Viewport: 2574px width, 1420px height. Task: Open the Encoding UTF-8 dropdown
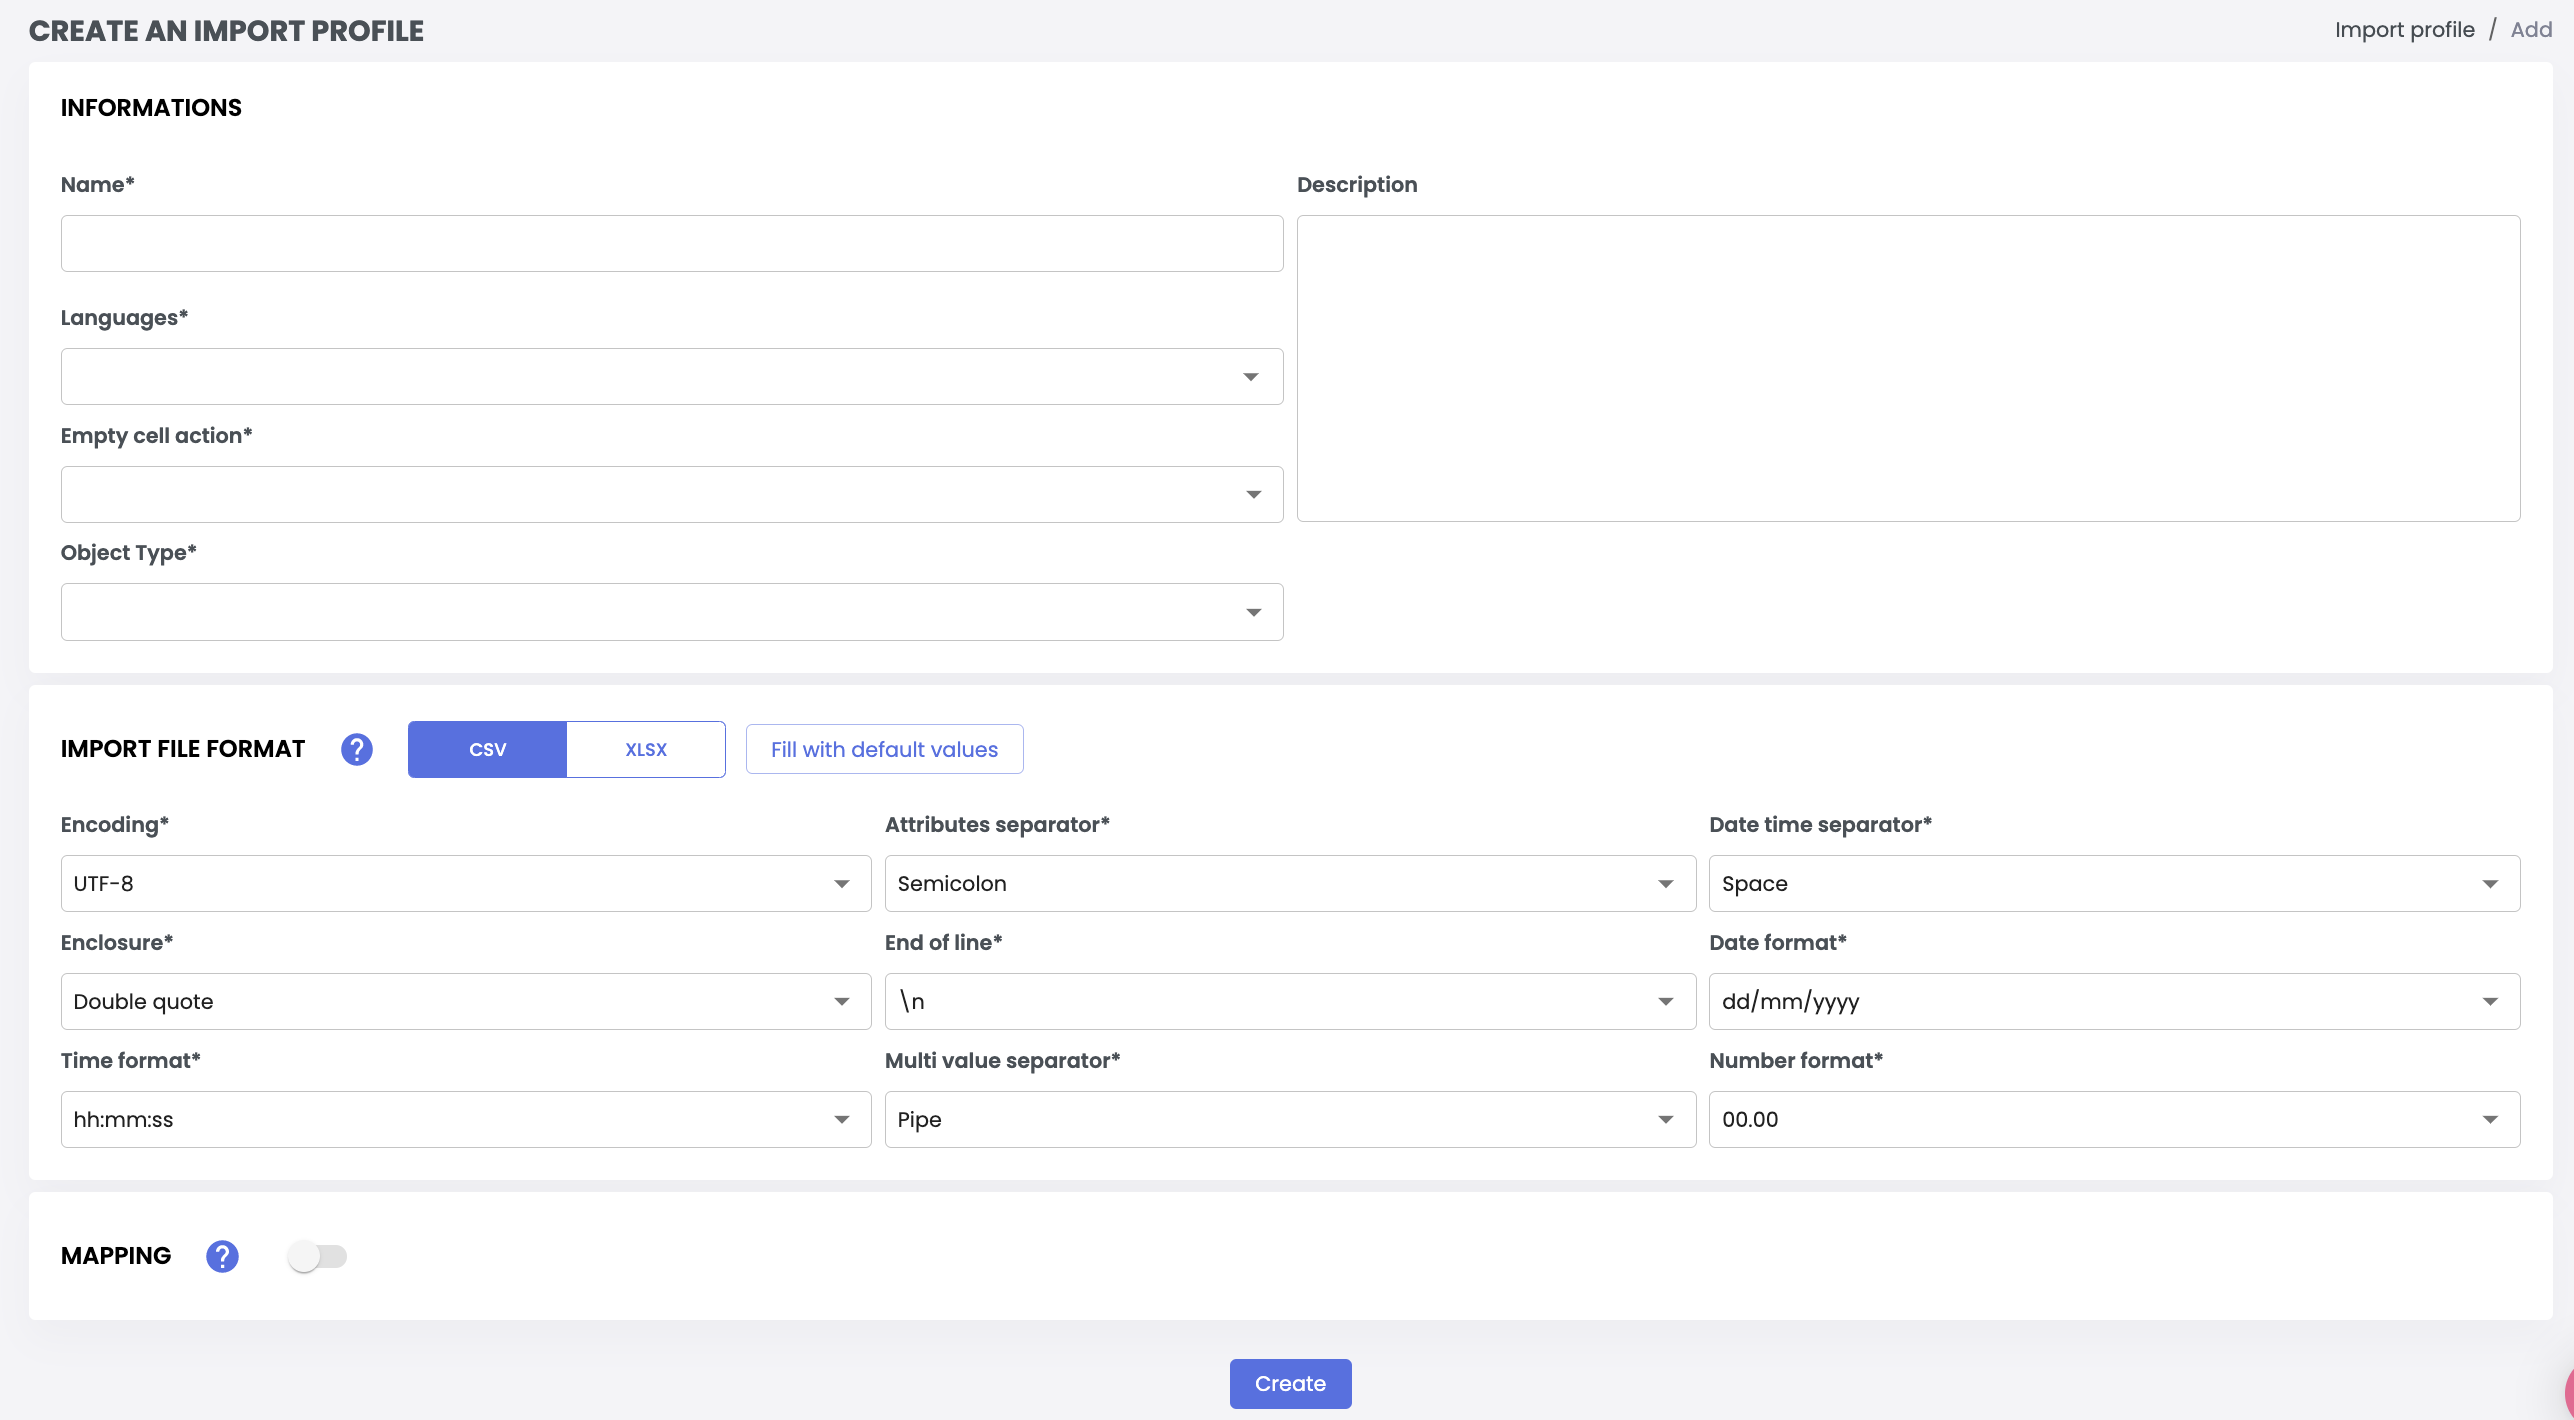click(465, 884)
